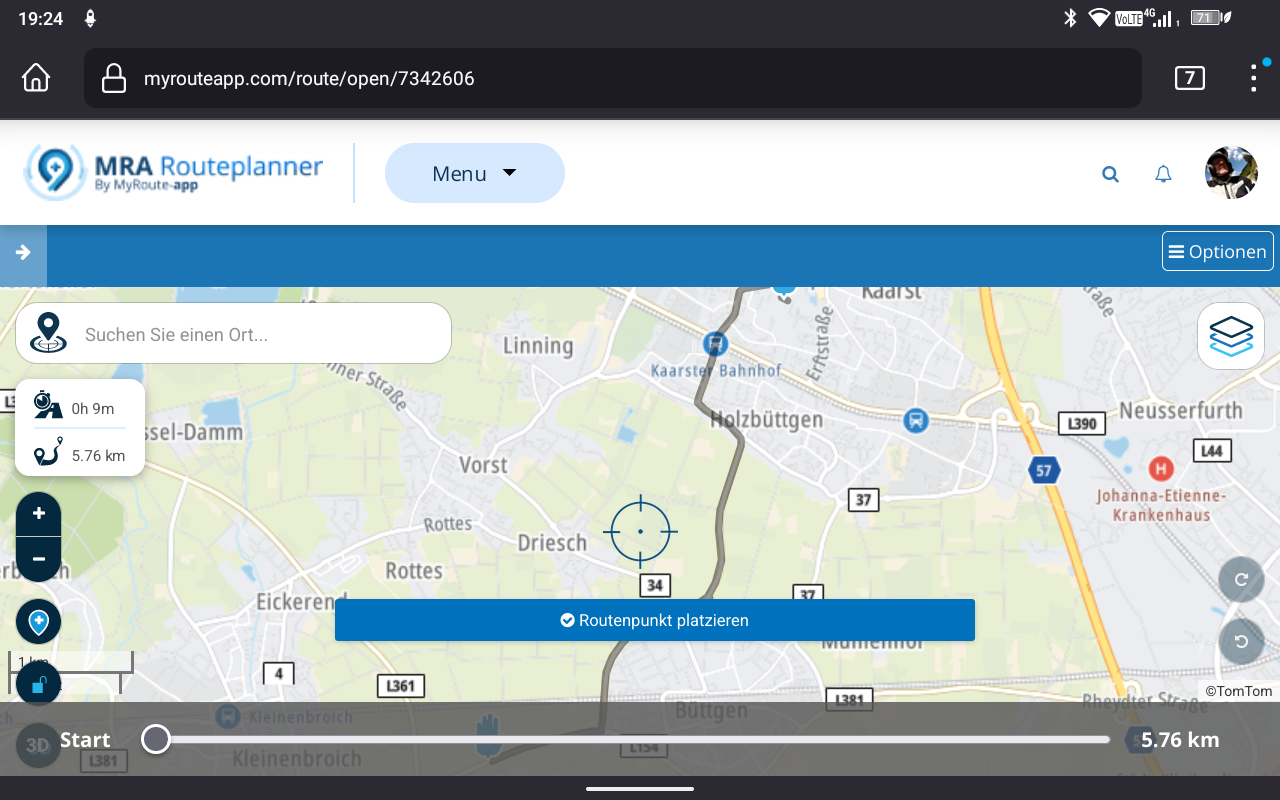Click the road number 34 sign
This screenshot has width=1280, height=800.
pos(655,585)
